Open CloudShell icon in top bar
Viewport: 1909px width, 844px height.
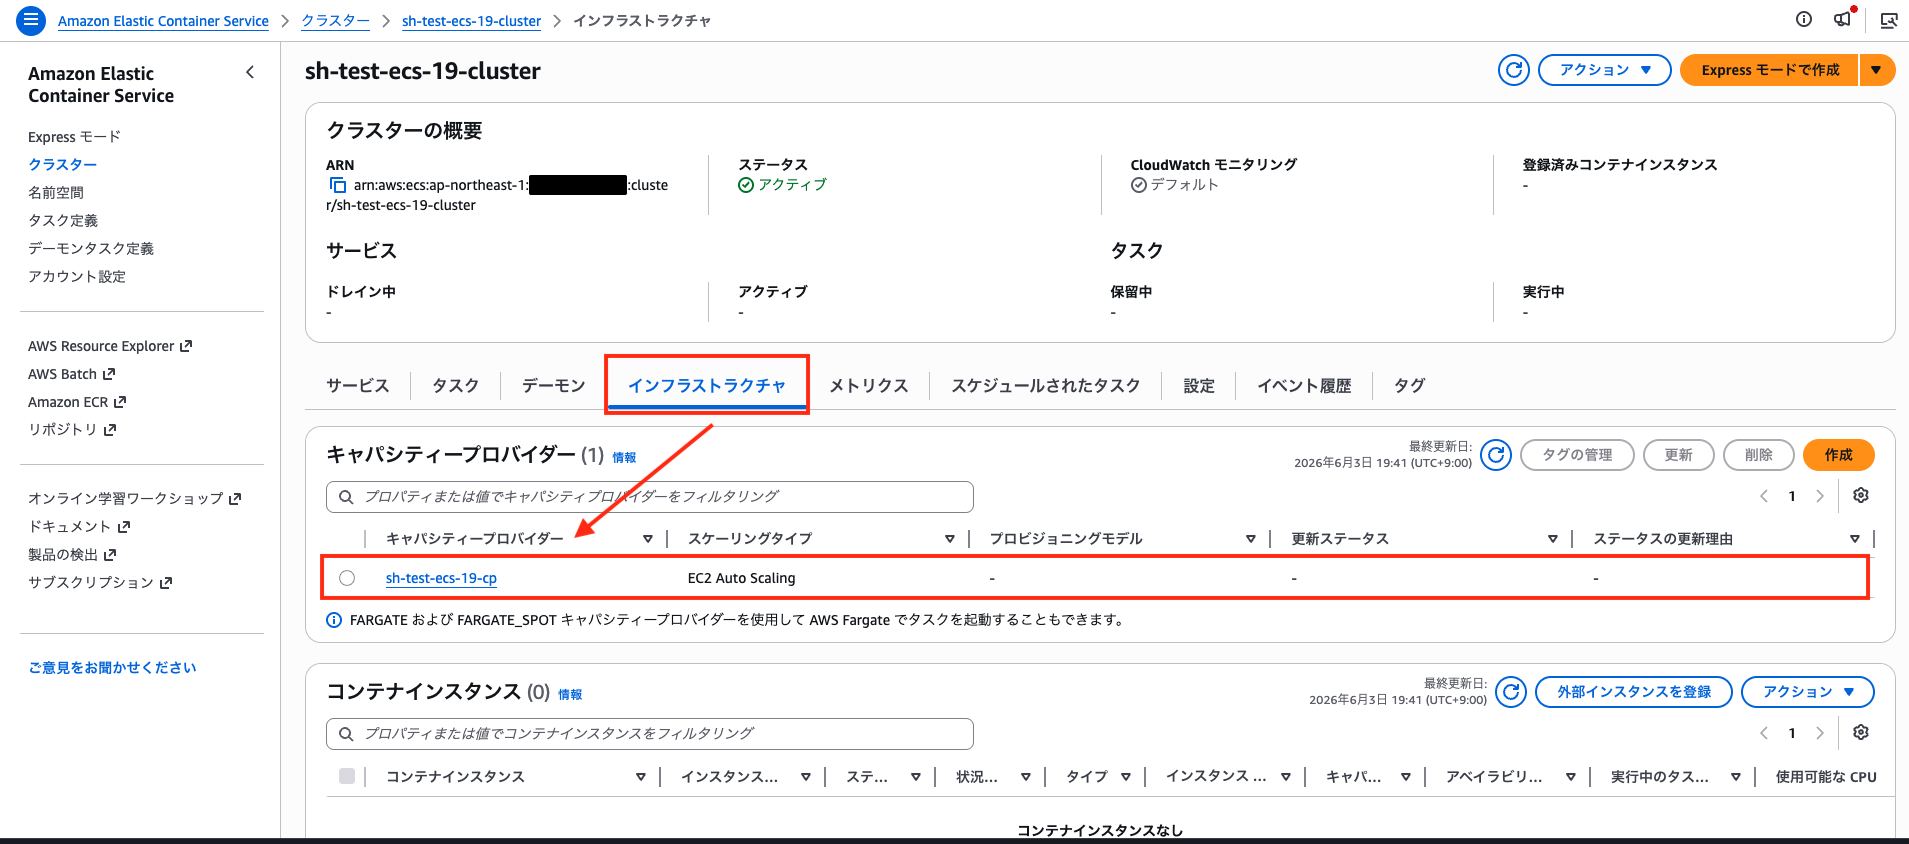[x=1889, y=20]
